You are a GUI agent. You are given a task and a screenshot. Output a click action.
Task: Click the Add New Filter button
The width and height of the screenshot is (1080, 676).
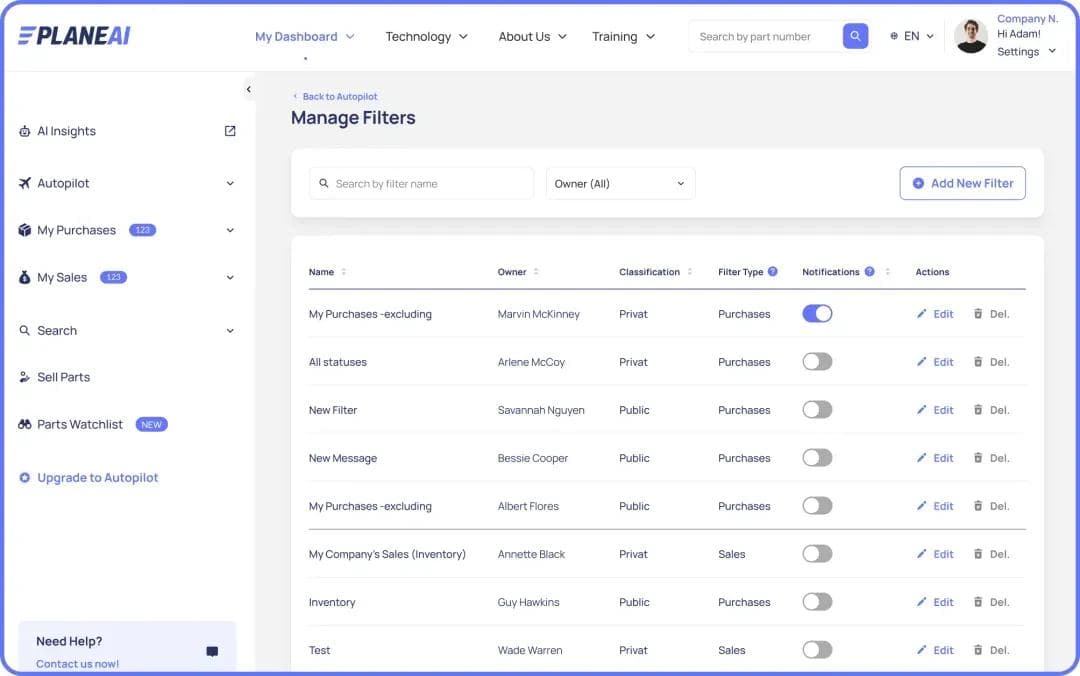[x=962, y=184]
